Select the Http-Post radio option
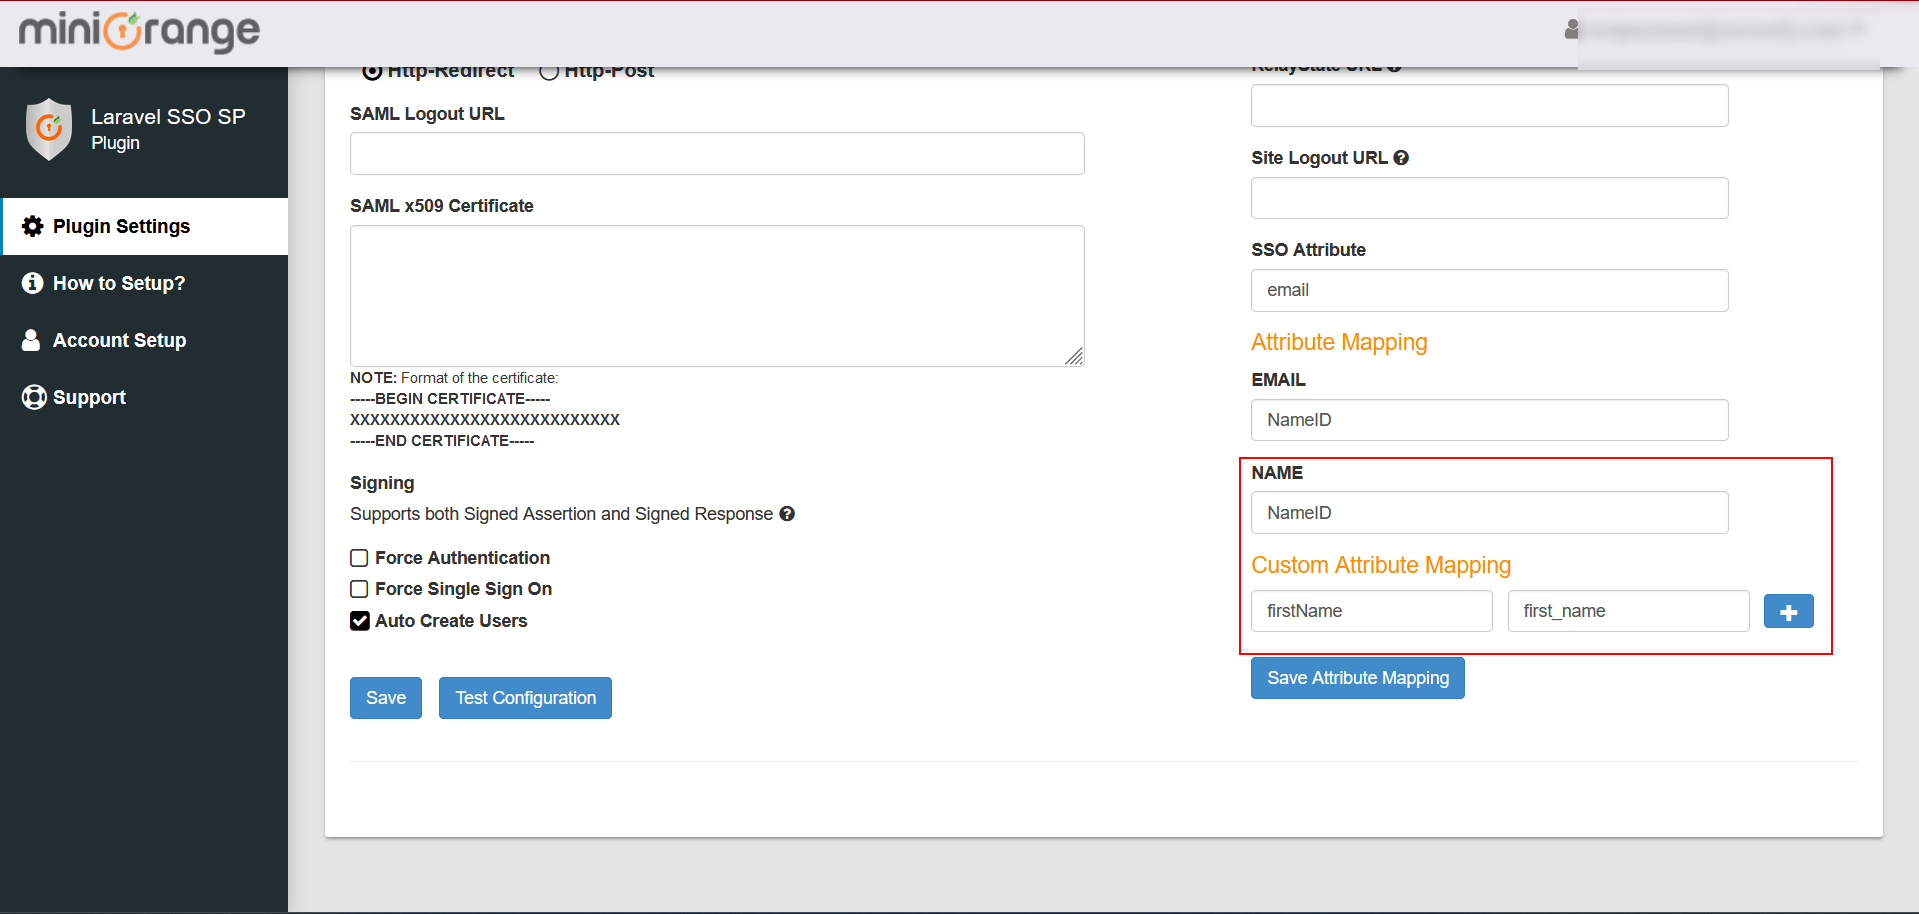This screenshot has height=914, width=1919. pos(549,71)
